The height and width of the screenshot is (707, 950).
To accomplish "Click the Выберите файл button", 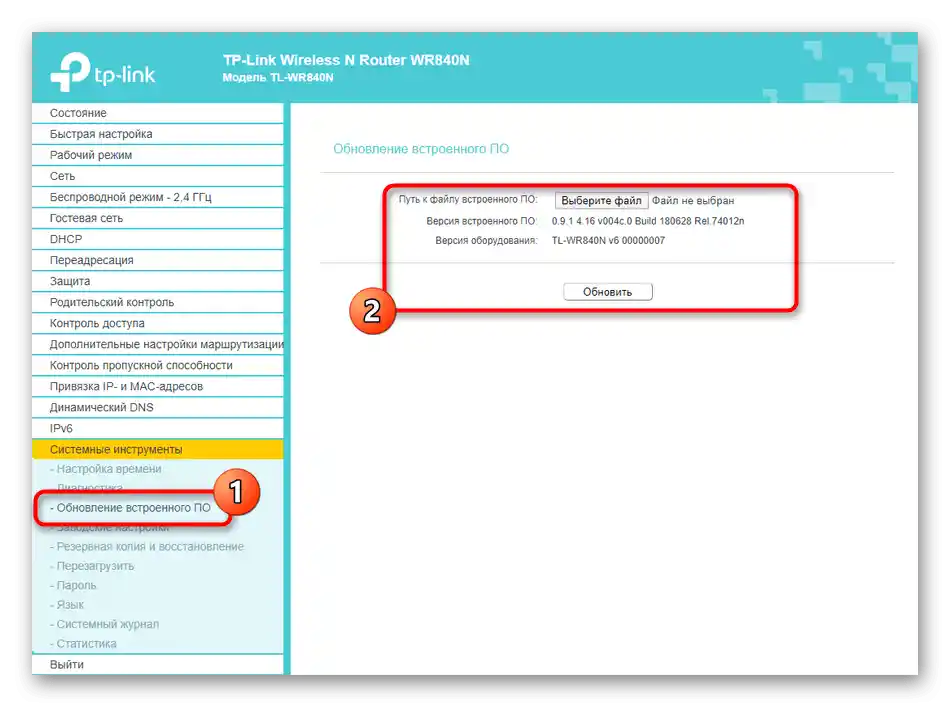I will pos(602,201).
